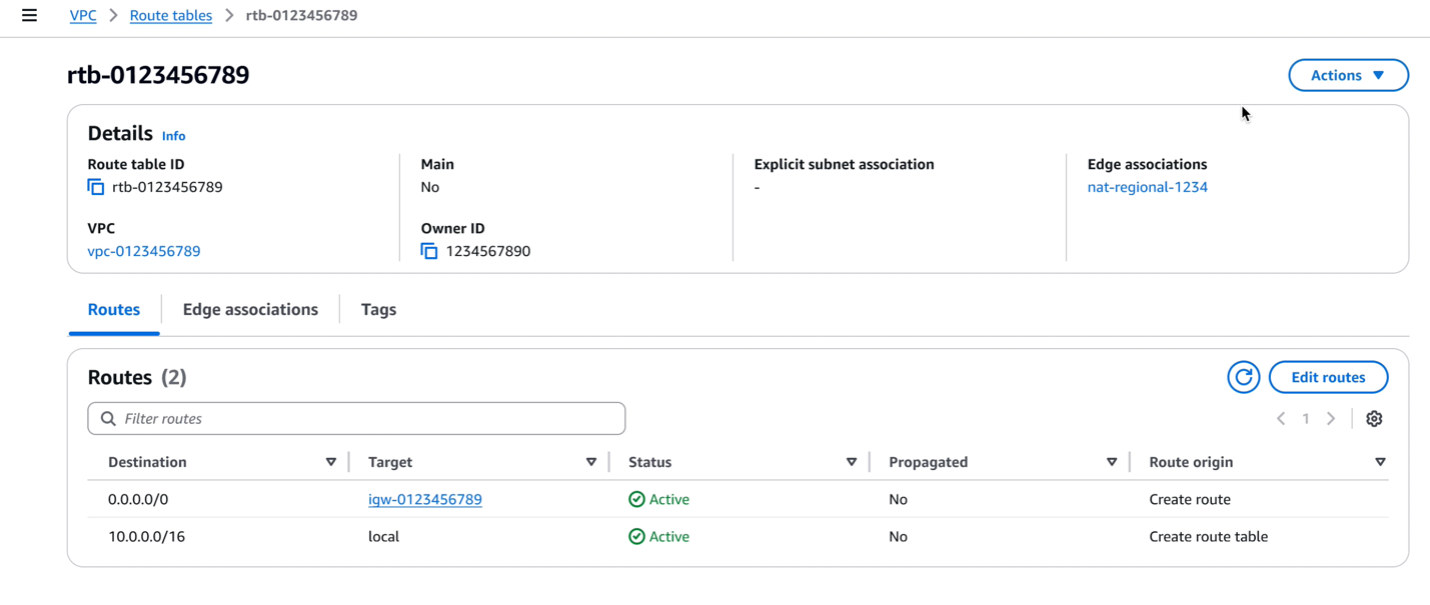Open the Actions dropdown
Image resolution: width=1430 pixels, height=605 pixels.
click(1348, 75)
